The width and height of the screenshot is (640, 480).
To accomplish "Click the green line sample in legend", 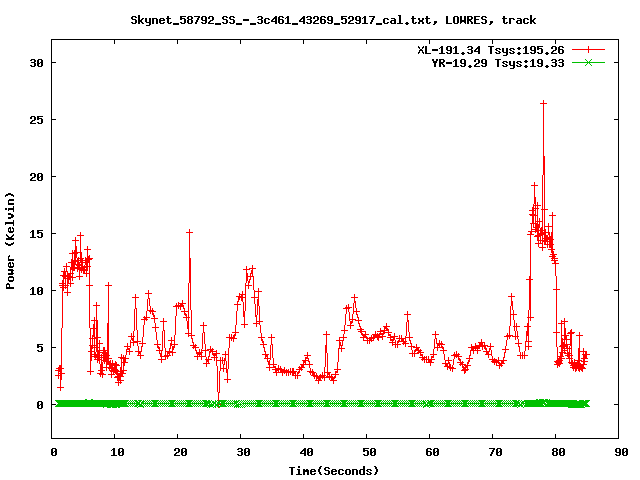I will point(588,62).
